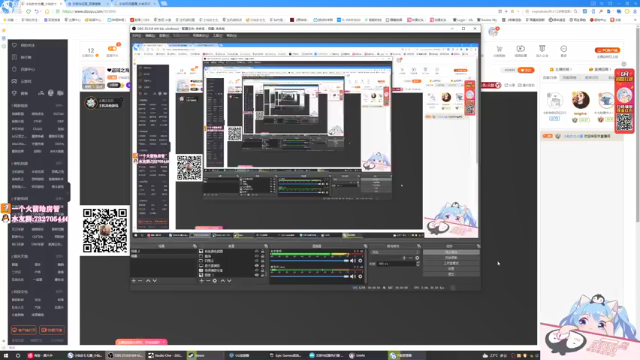
Task: Open the File menu in OBS
Action: (136, 36)
